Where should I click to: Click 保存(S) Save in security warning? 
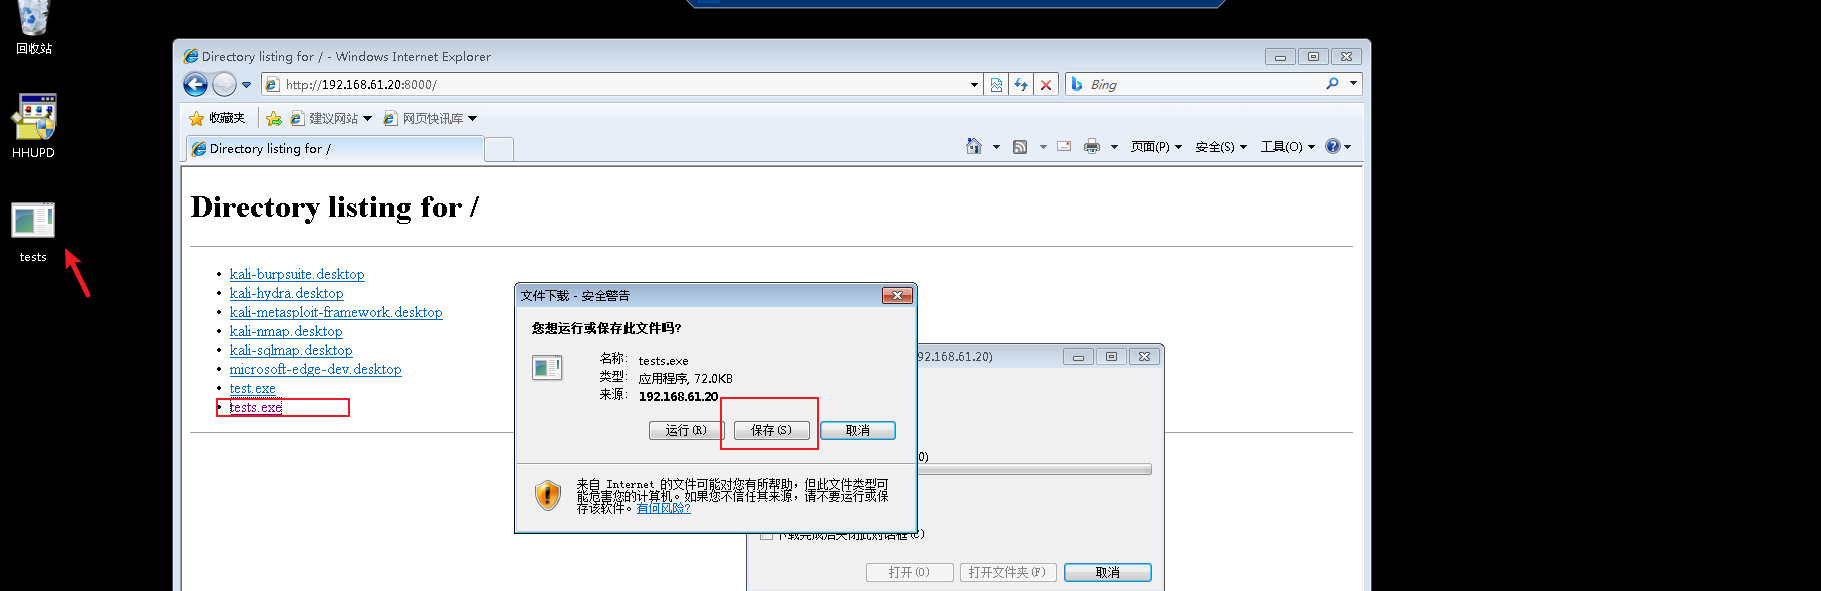click(x=771, y=430)
